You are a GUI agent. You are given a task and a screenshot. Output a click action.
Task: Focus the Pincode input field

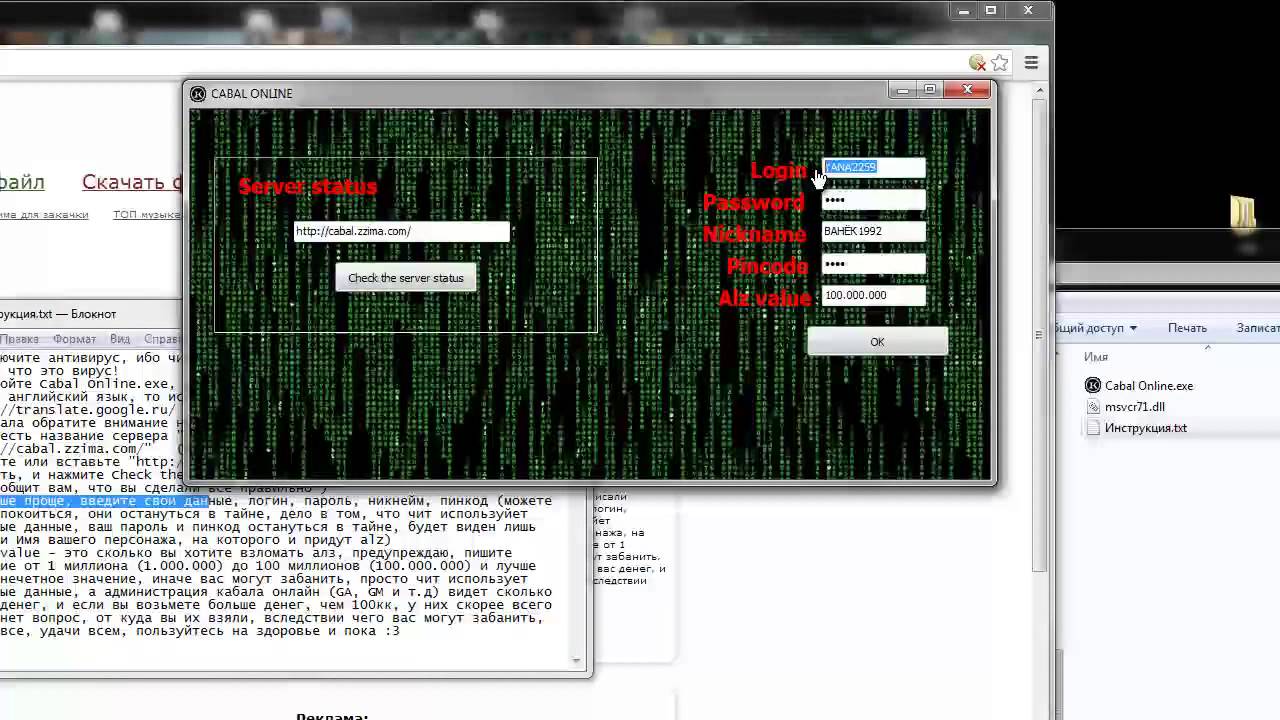(873, 264)
